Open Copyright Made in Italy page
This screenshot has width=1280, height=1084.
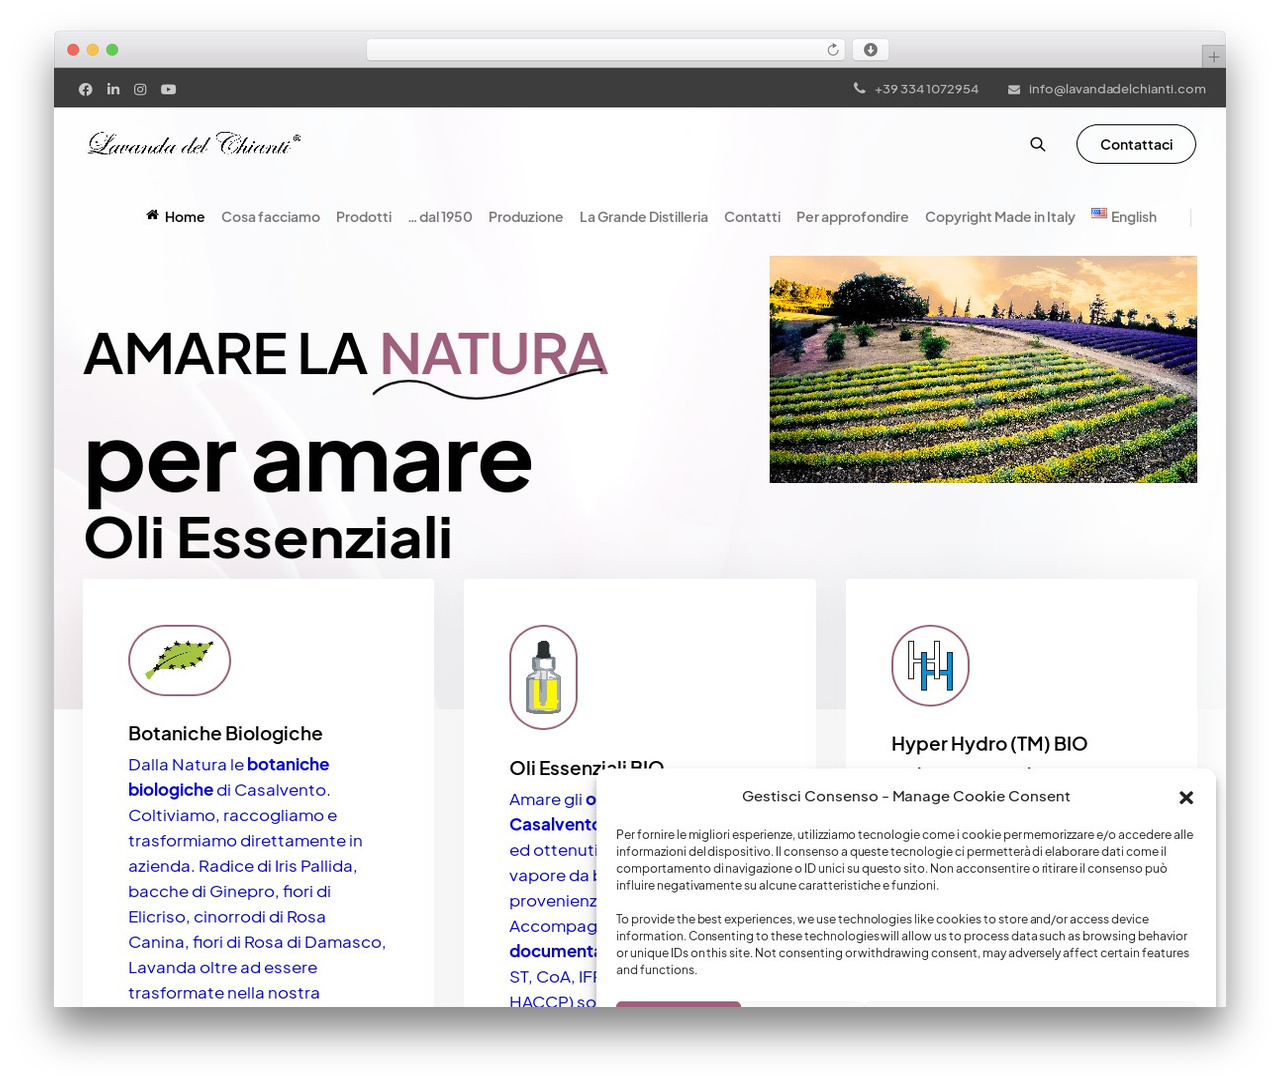pyautogui.click(x=1000, y=217)
